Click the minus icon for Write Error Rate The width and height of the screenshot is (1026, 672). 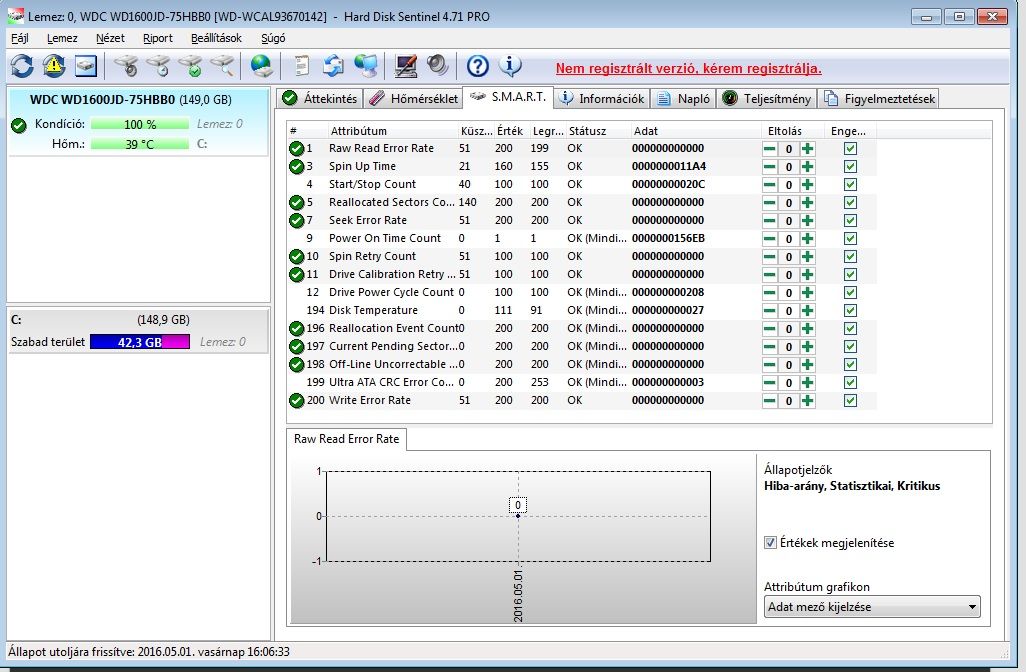pos(770,400)
